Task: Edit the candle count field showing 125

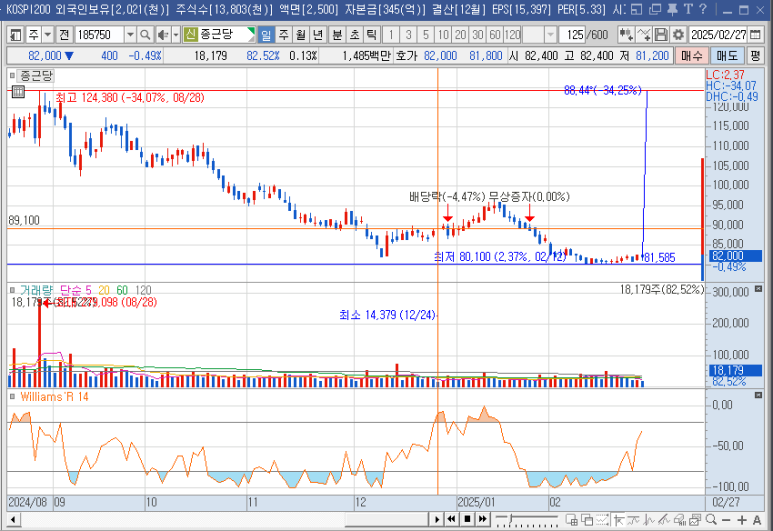Action: coord(574,35)
